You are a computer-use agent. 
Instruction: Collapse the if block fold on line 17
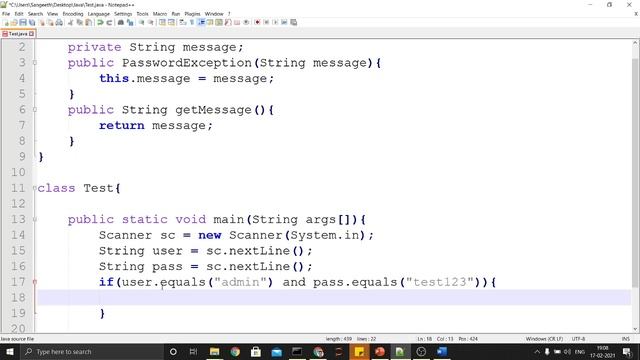(x=35, y=282)
